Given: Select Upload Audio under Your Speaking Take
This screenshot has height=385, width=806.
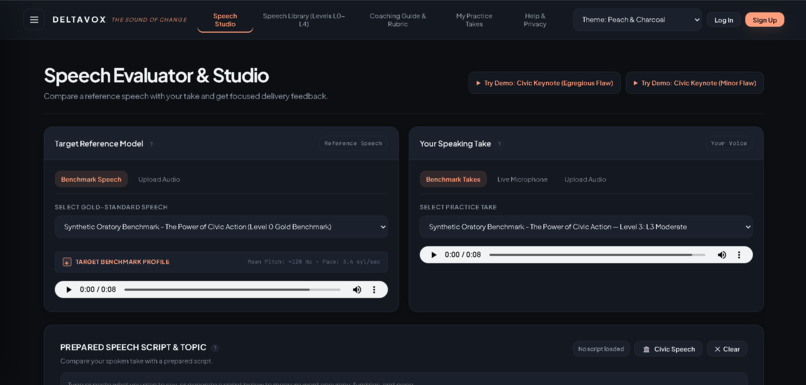Looking at the screenshot, I should 585,179.
